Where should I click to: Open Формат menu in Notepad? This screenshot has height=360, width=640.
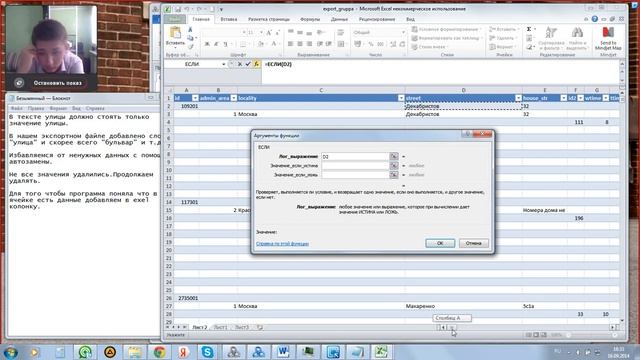58,109
